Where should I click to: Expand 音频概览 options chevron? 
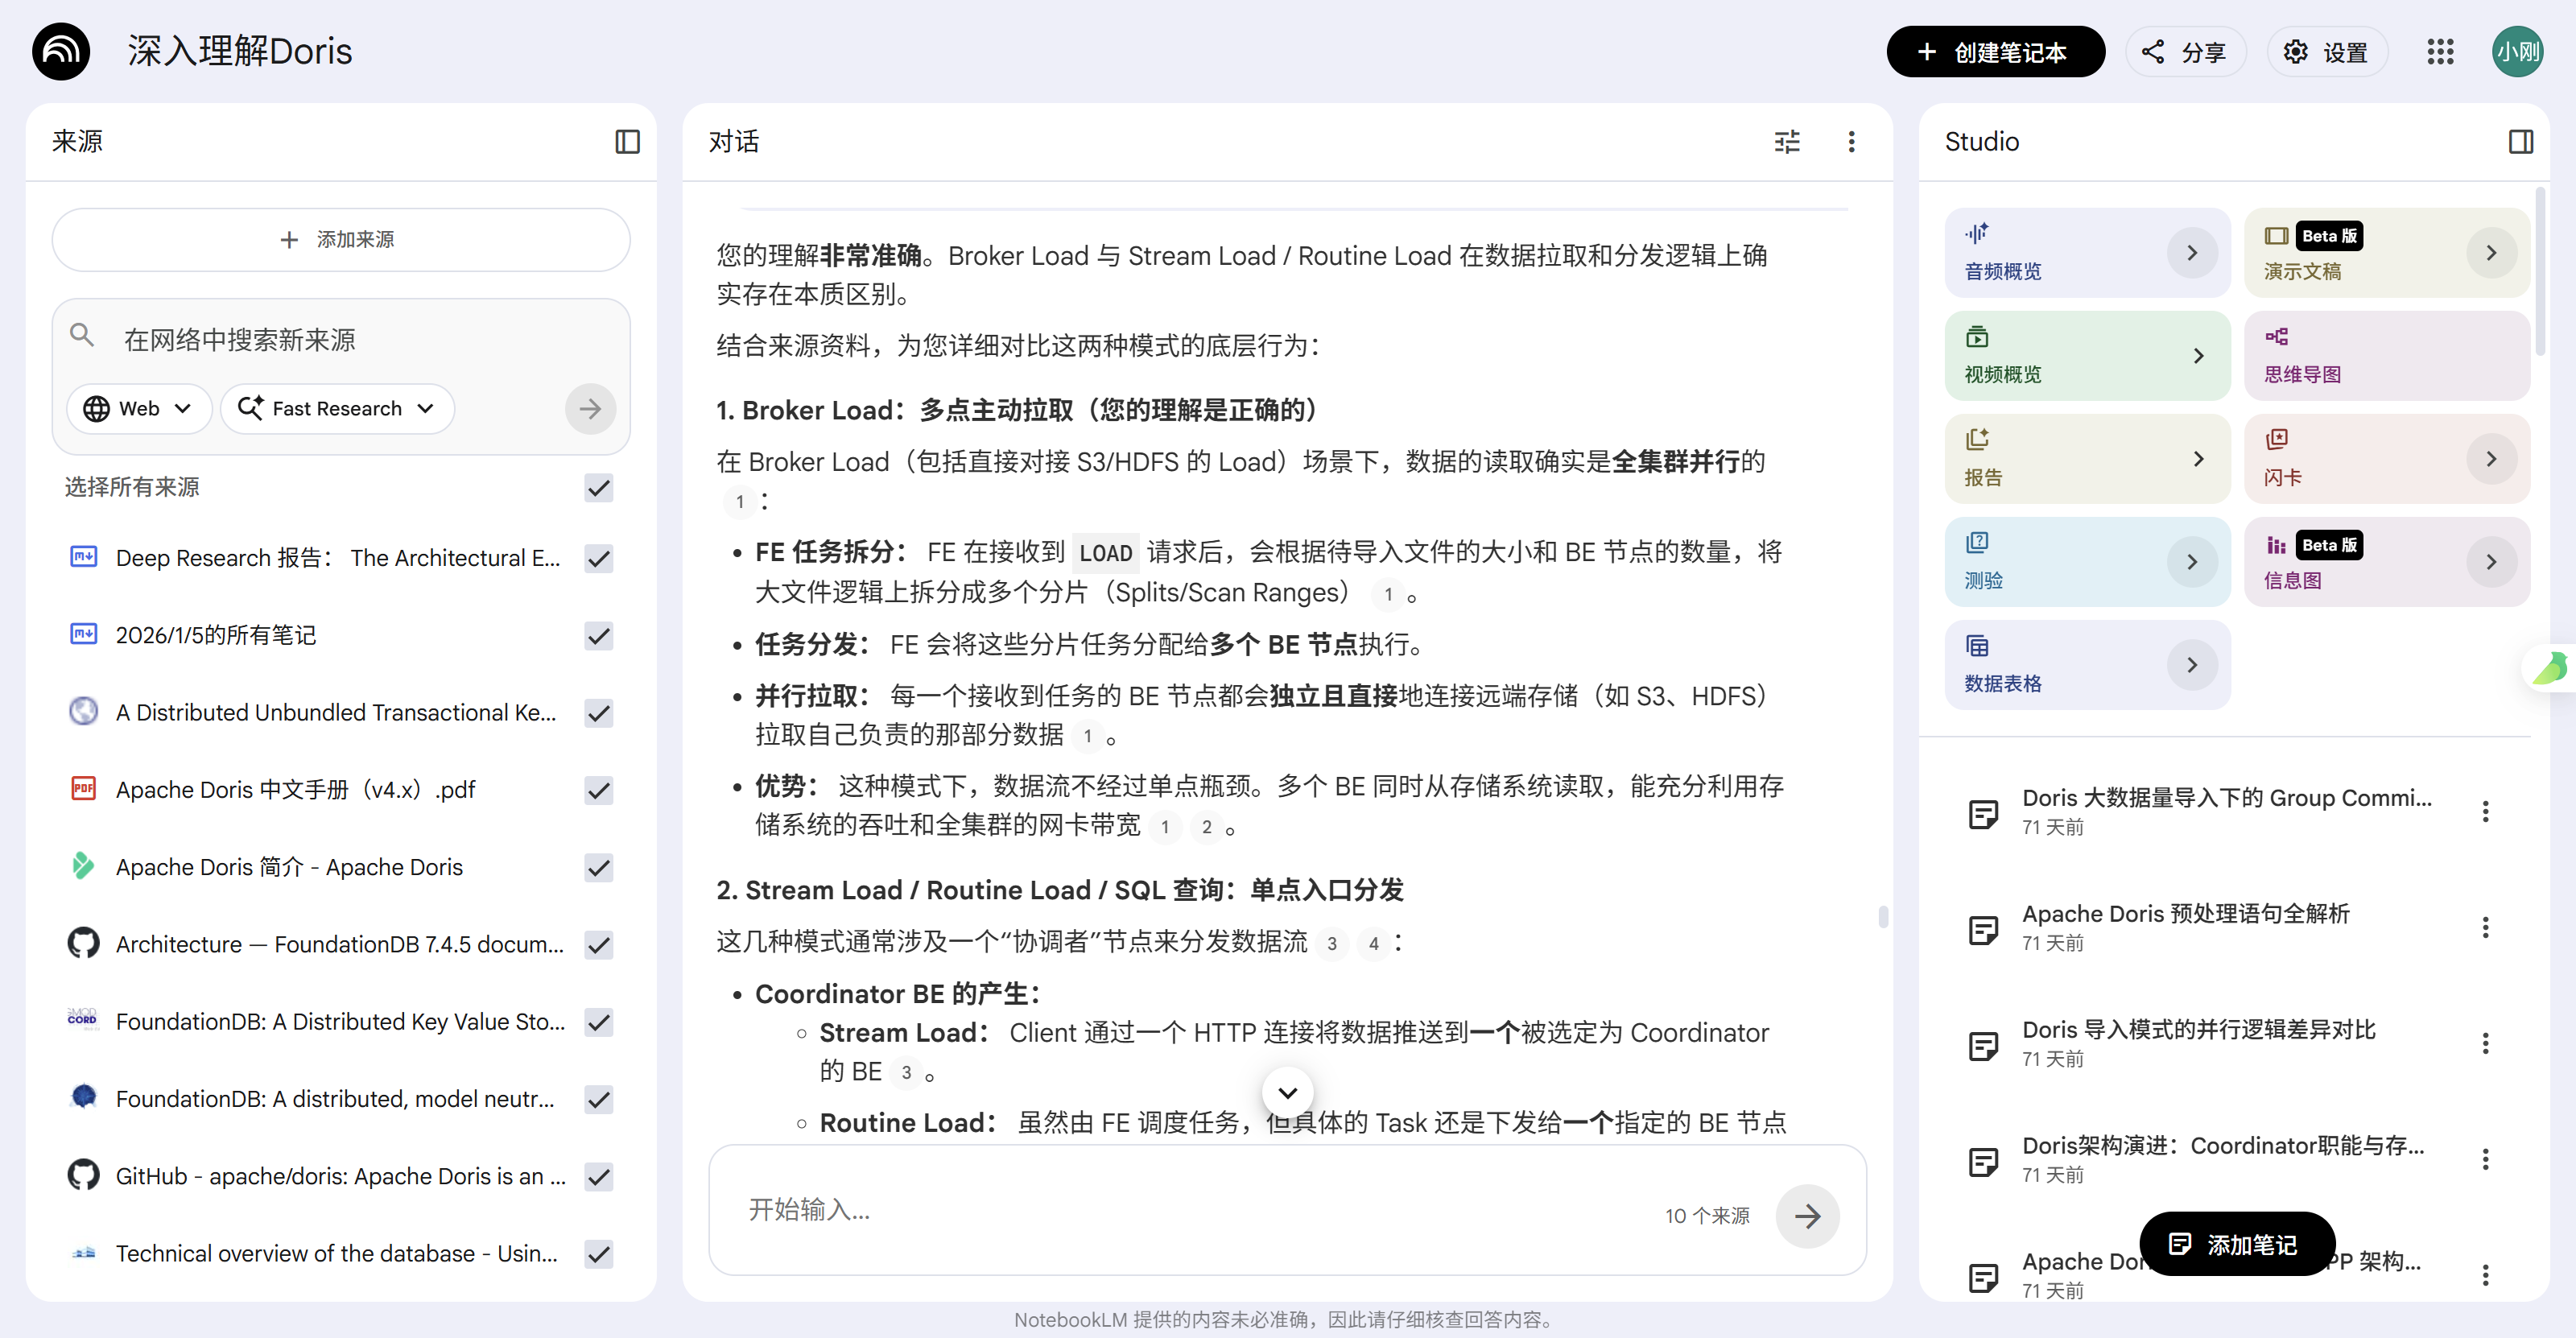pyautogui.click(x=2192, y=253)
